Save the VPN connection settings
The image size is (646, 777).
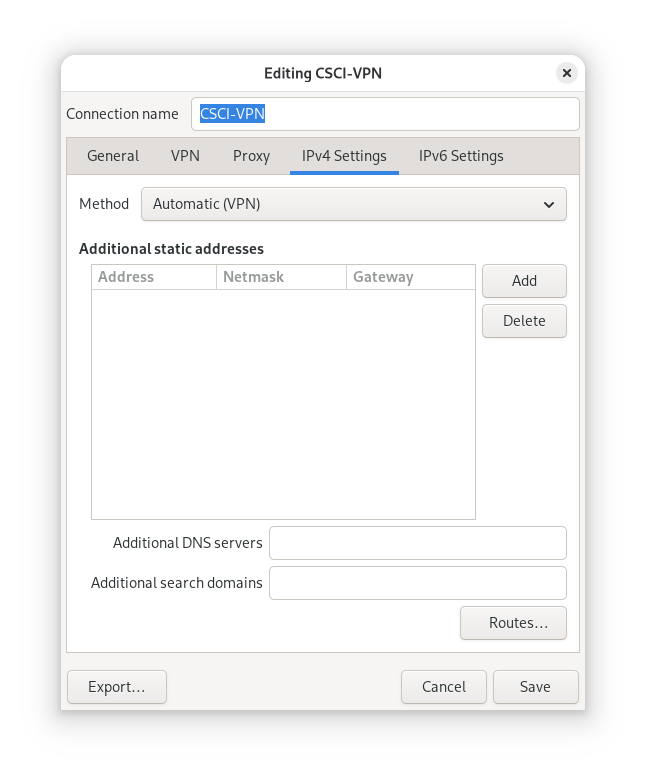point(535,687)
